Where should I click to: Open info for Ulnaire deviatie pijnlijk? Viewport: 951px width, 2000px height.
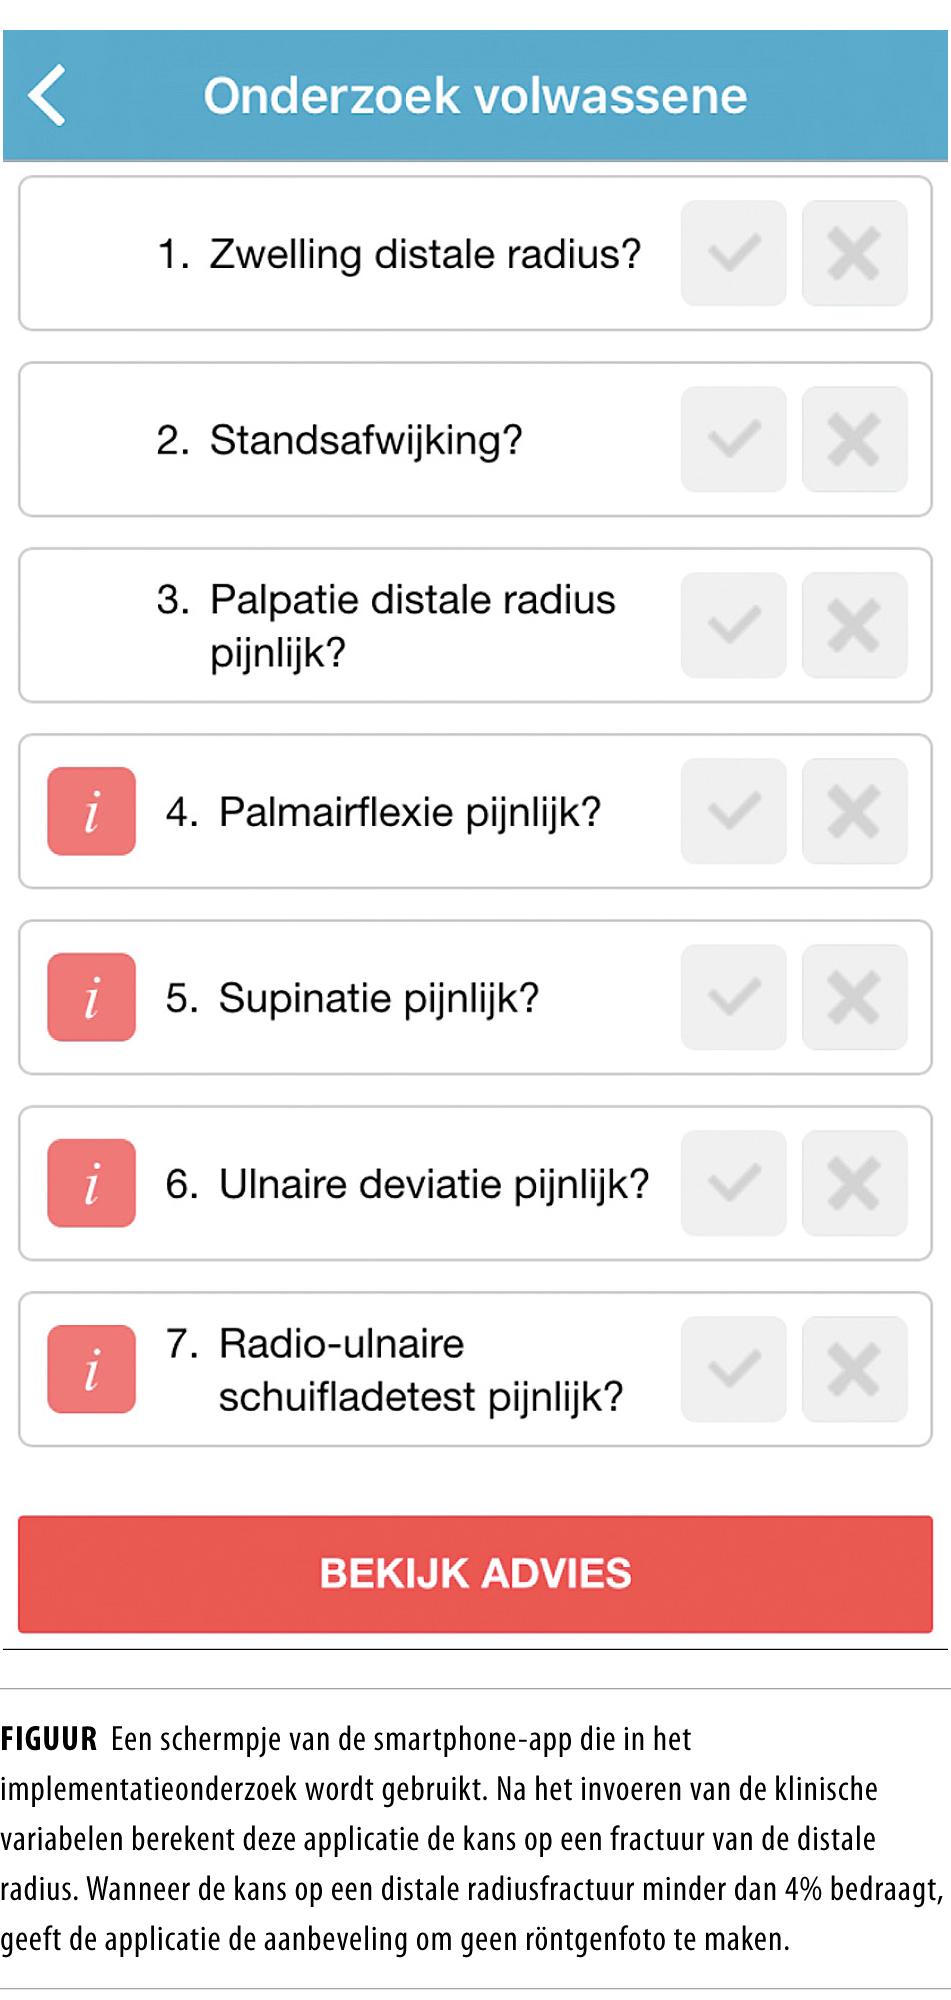[x=91, y=1183]
